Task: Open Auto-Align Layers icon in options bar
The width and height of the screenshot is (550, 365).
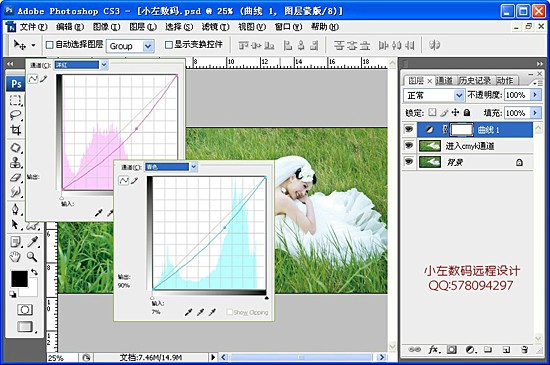Action: point(435,45)
